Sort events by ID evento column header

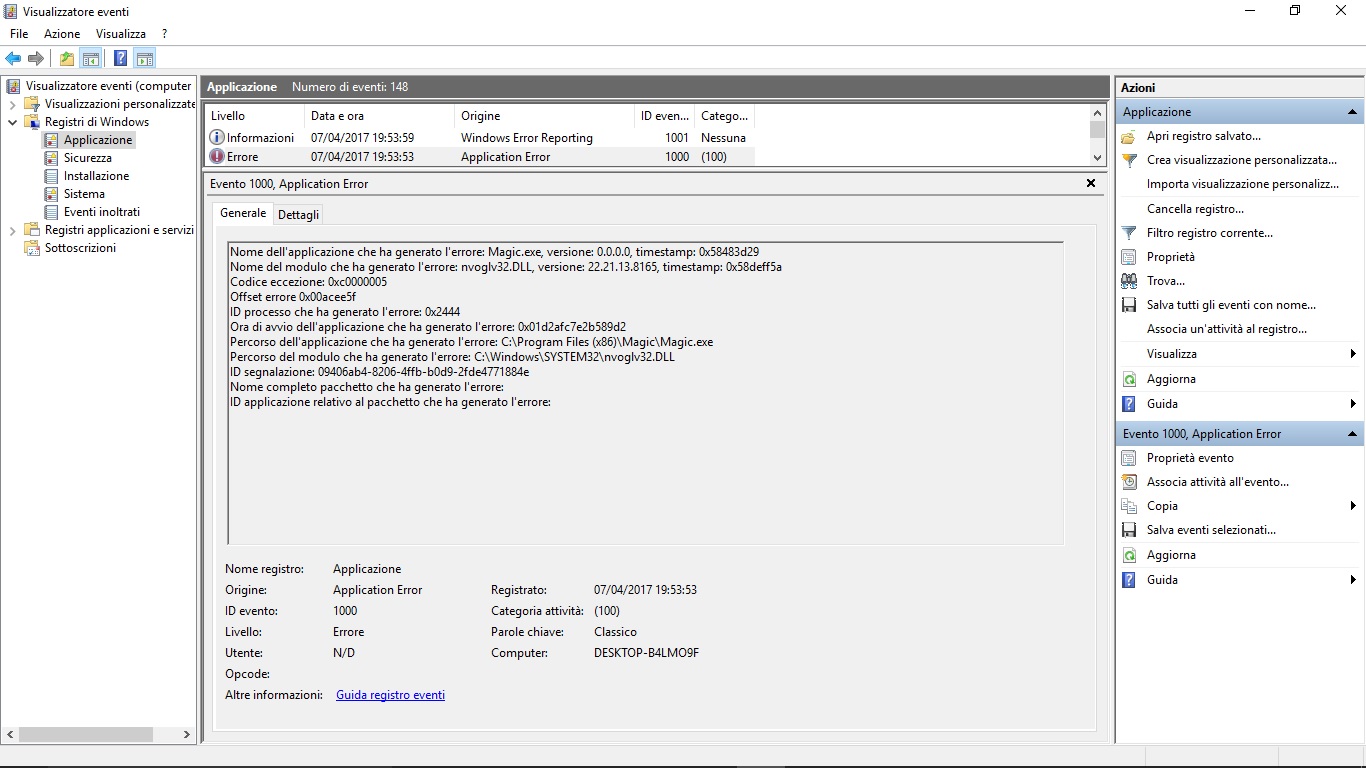664,116
